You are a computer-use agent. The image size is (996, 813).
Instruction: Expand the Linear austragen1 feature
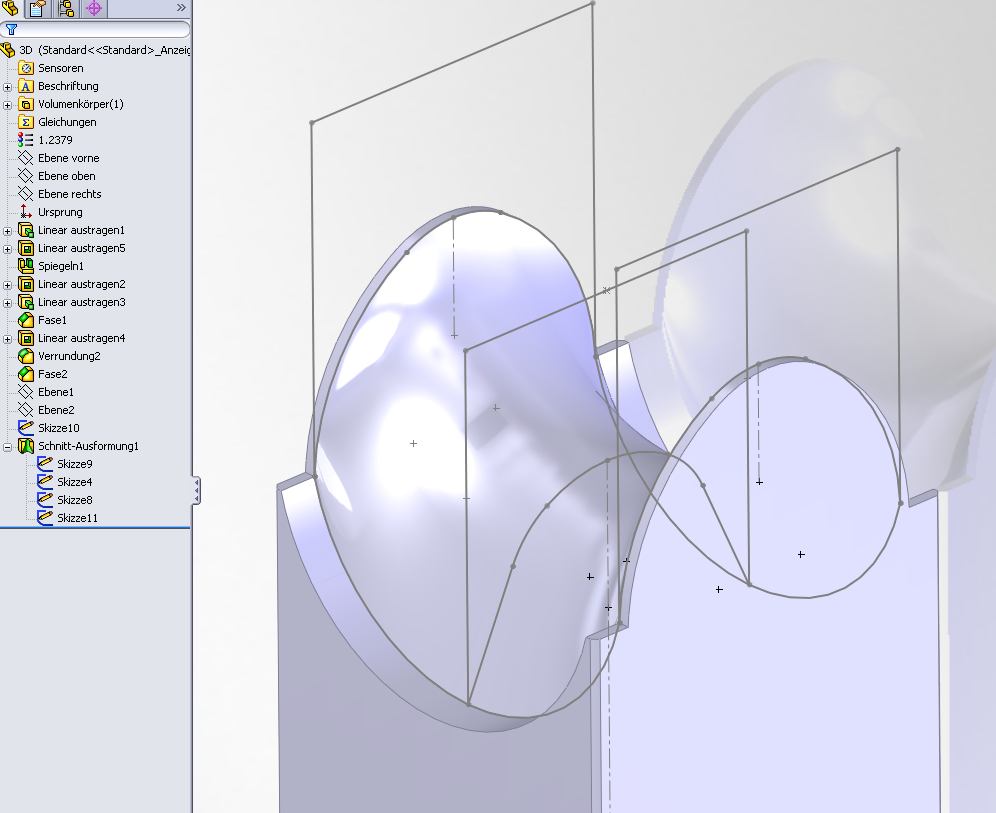tap(8, 231)
